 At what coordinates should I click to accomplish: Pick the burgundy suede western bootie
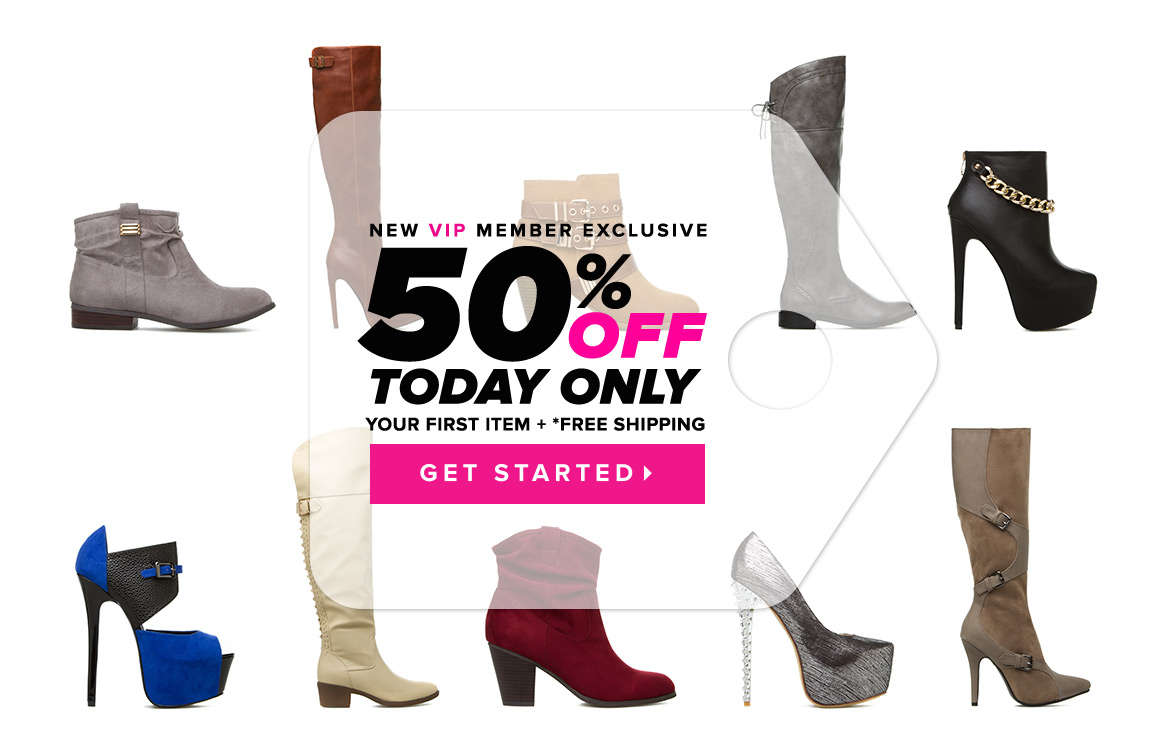(577, 617)
